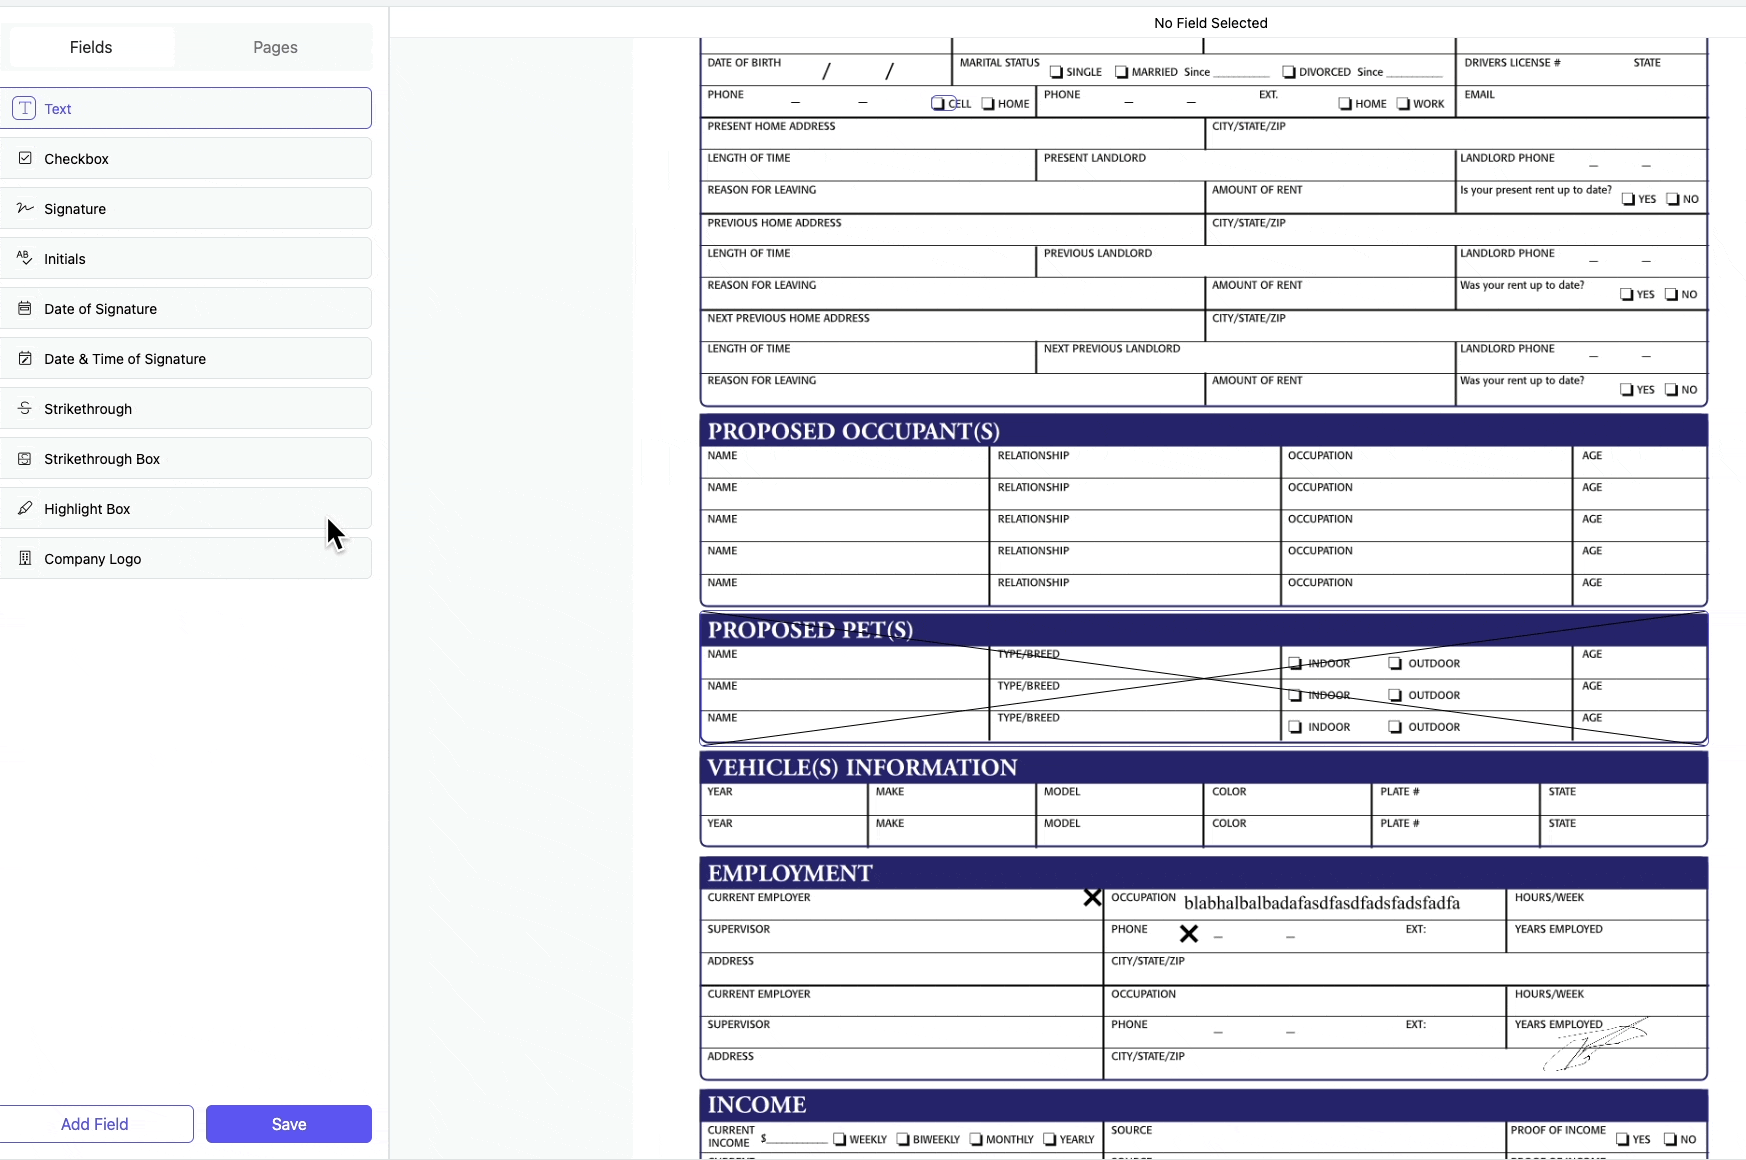Select the X mark next to Phone
This screenshot has width=1746, height=1160.
[x=1188, y=934]
